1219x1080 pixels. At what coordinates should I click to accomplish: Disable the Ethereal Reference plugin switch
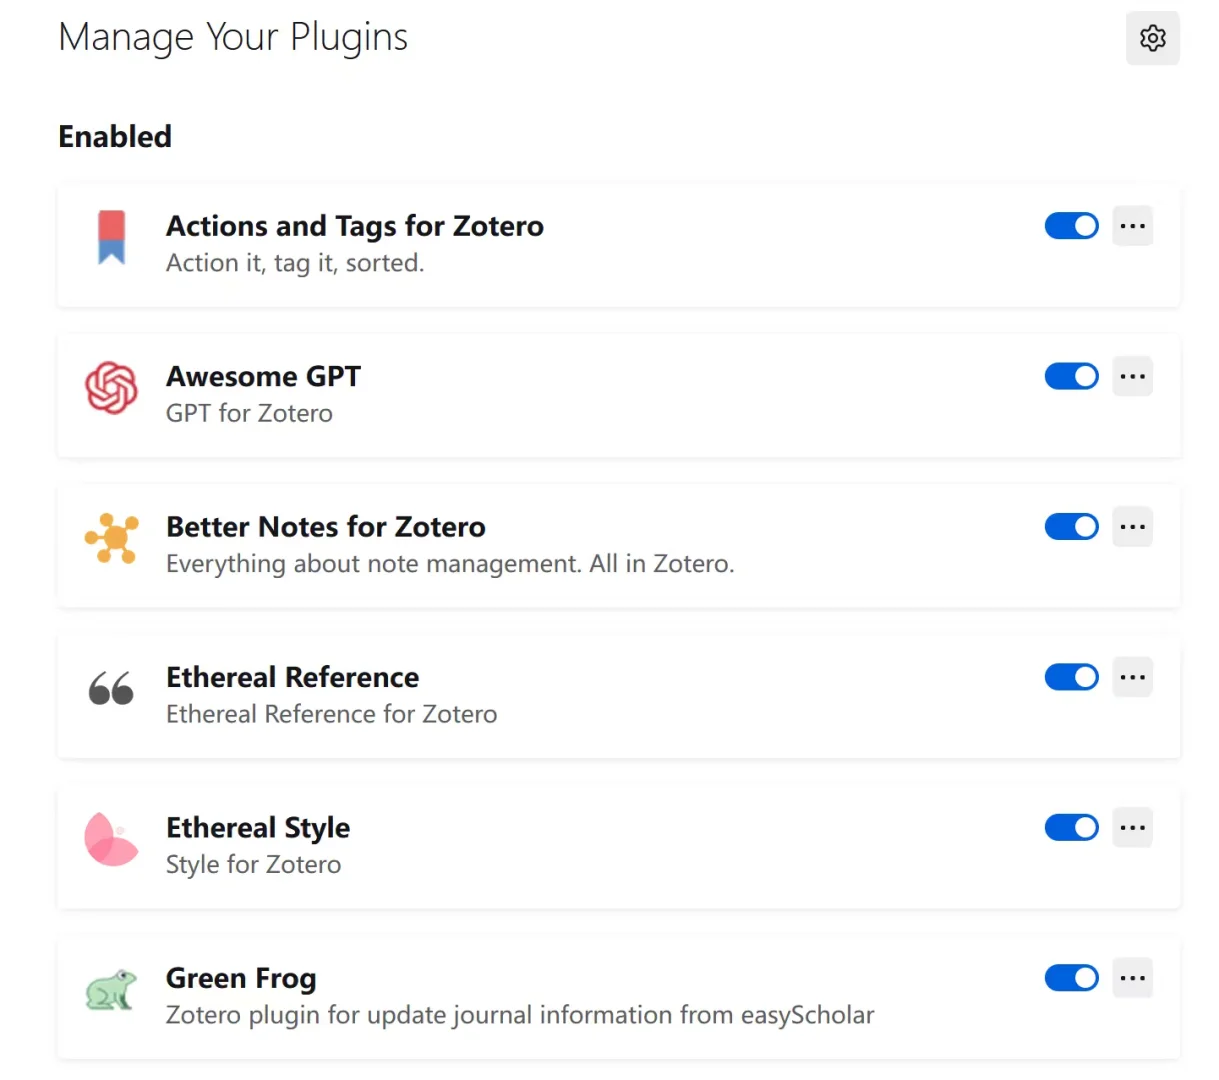click(1071, 677)
